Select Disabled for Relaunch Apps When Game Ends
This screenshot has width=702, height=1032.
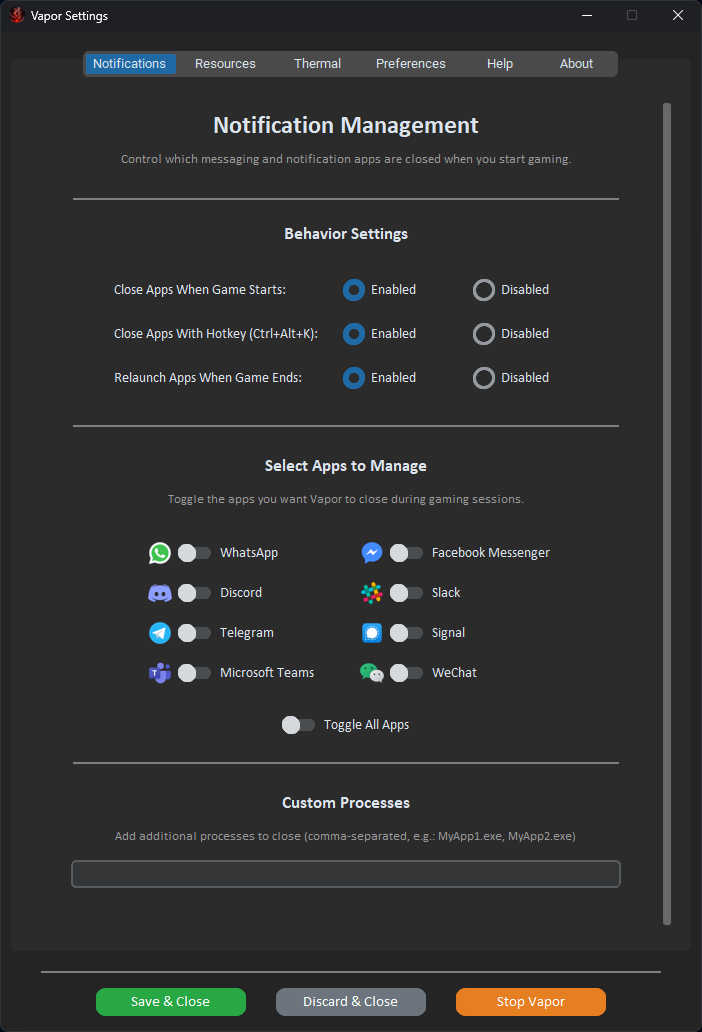(483, 377)
